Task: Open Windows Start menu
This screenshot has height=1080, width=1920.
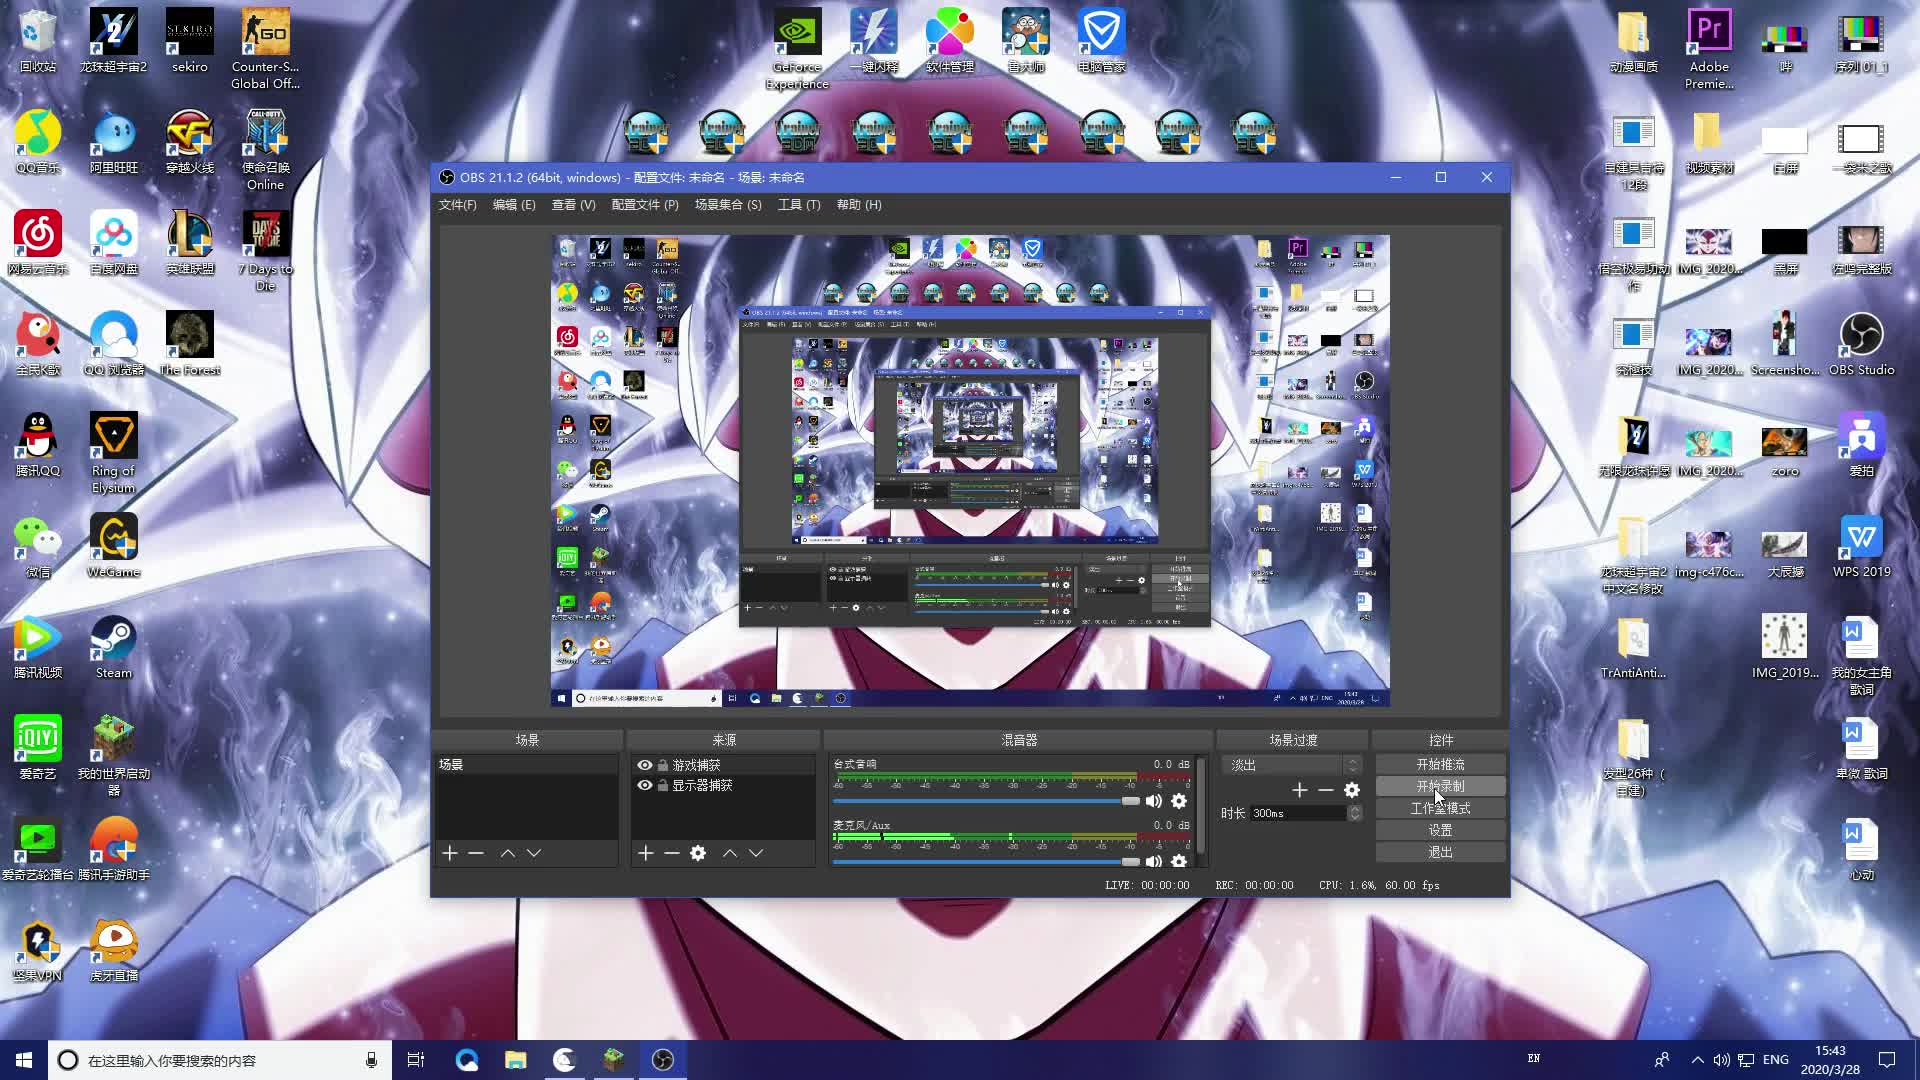Action: (24, 1060)
